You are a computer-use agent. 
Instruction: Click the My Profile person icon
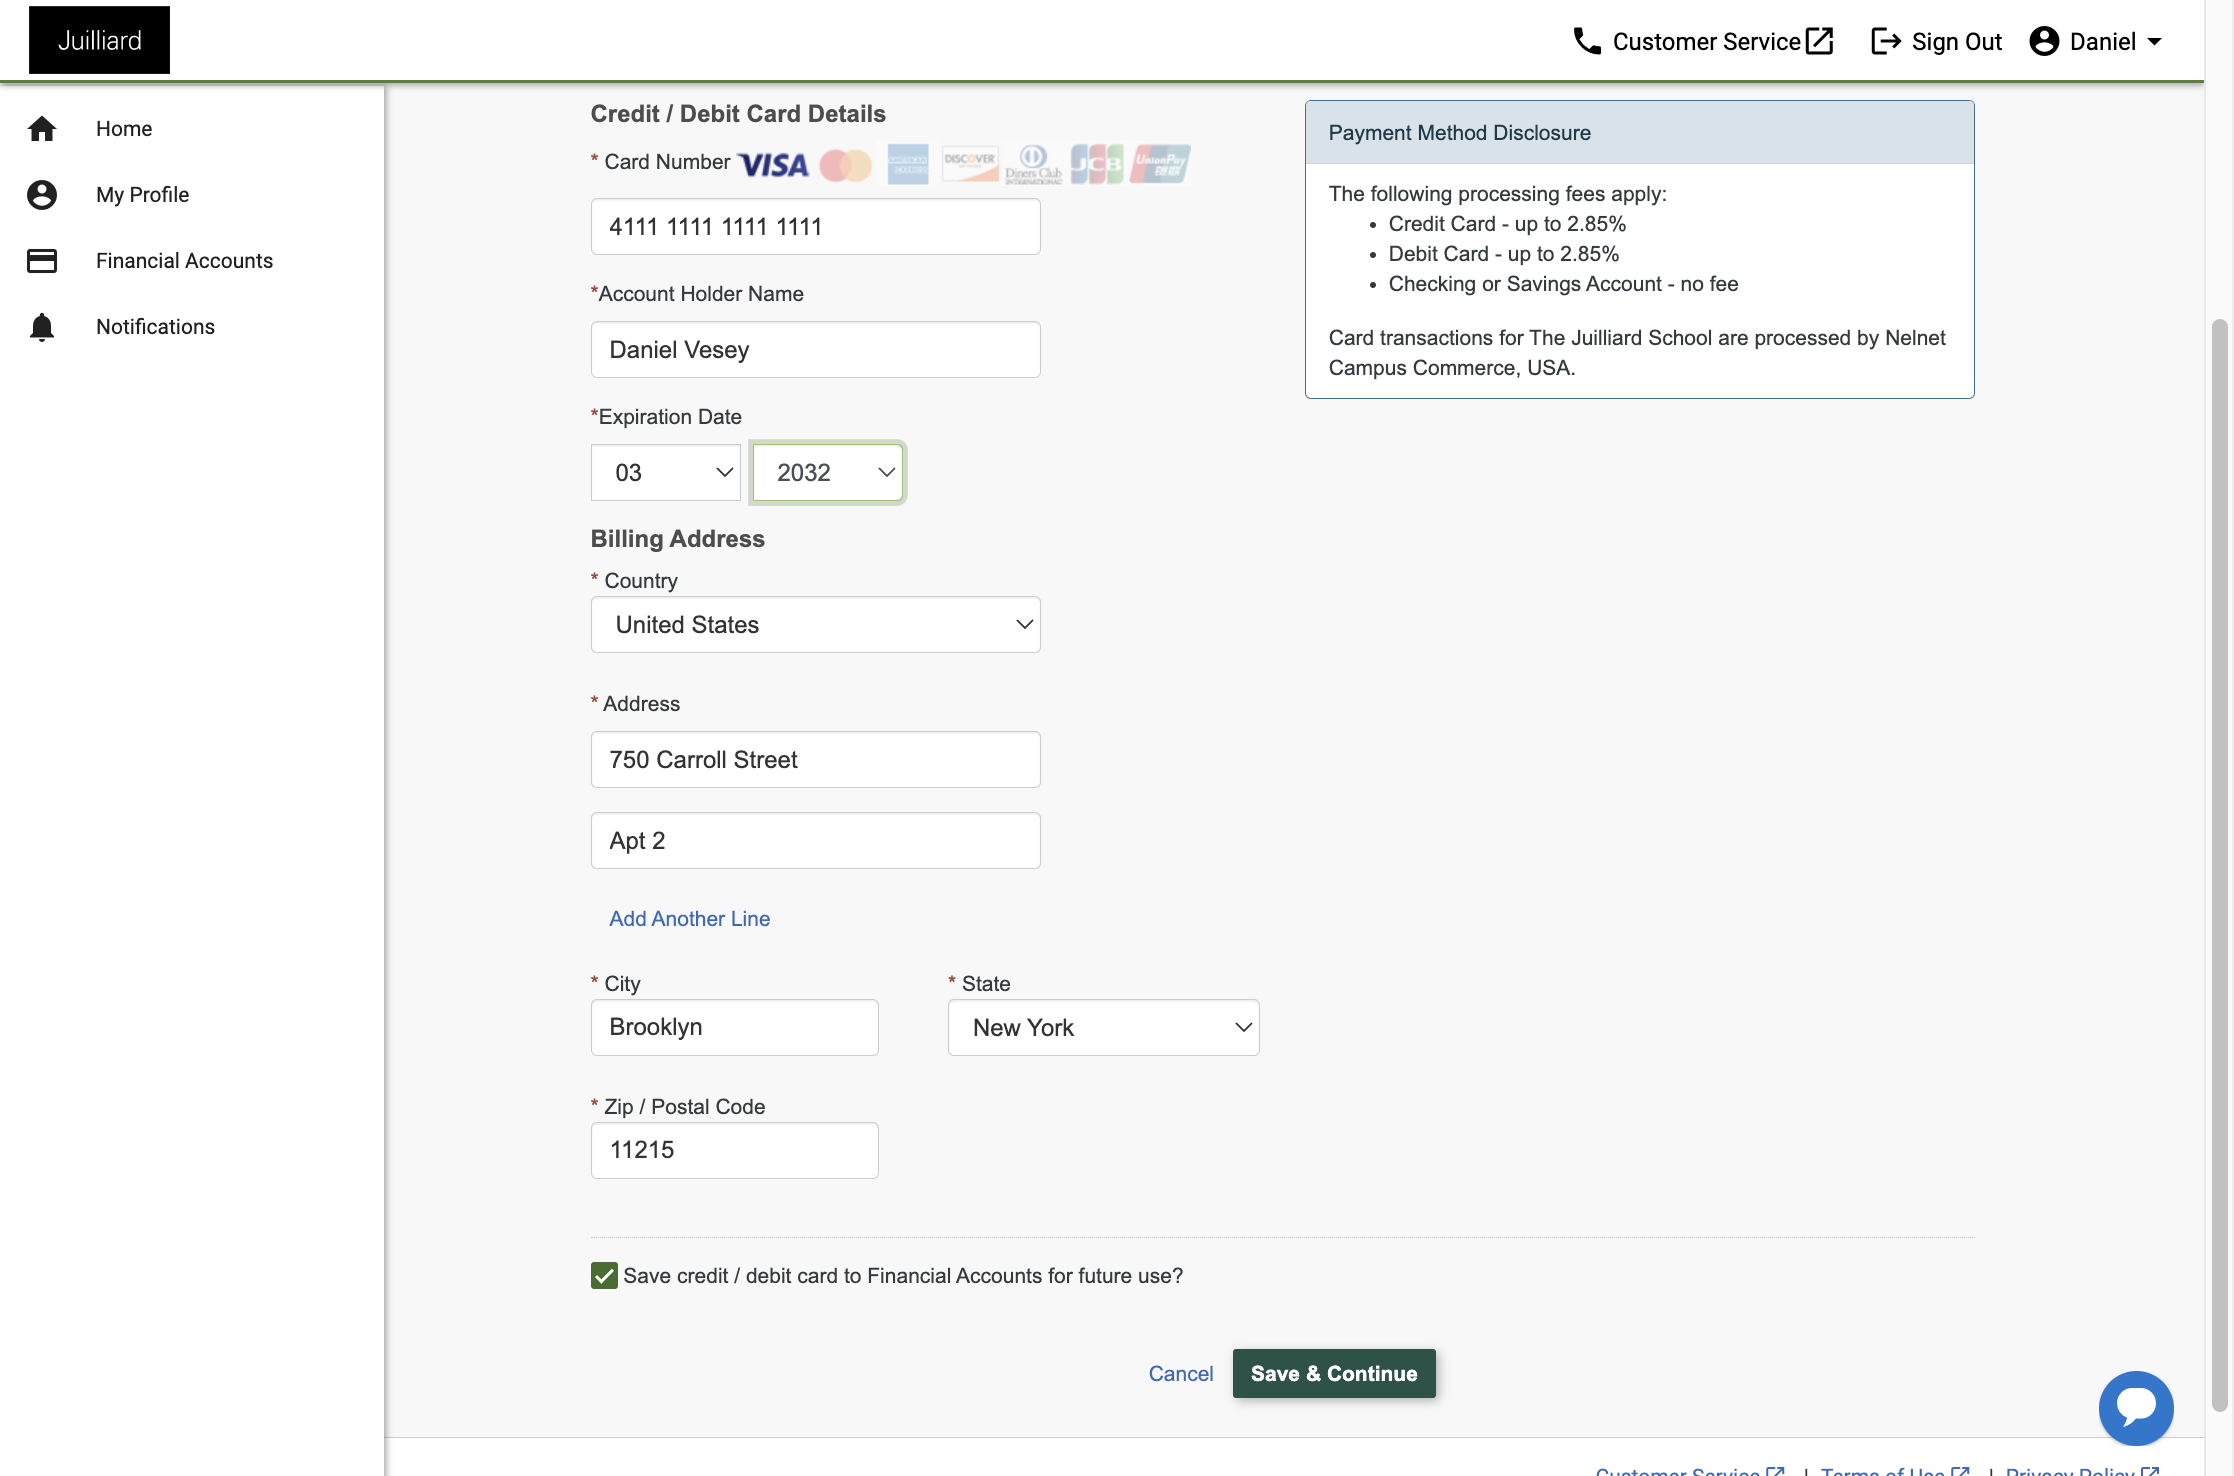pyautogui.click(x=42, y=195)
